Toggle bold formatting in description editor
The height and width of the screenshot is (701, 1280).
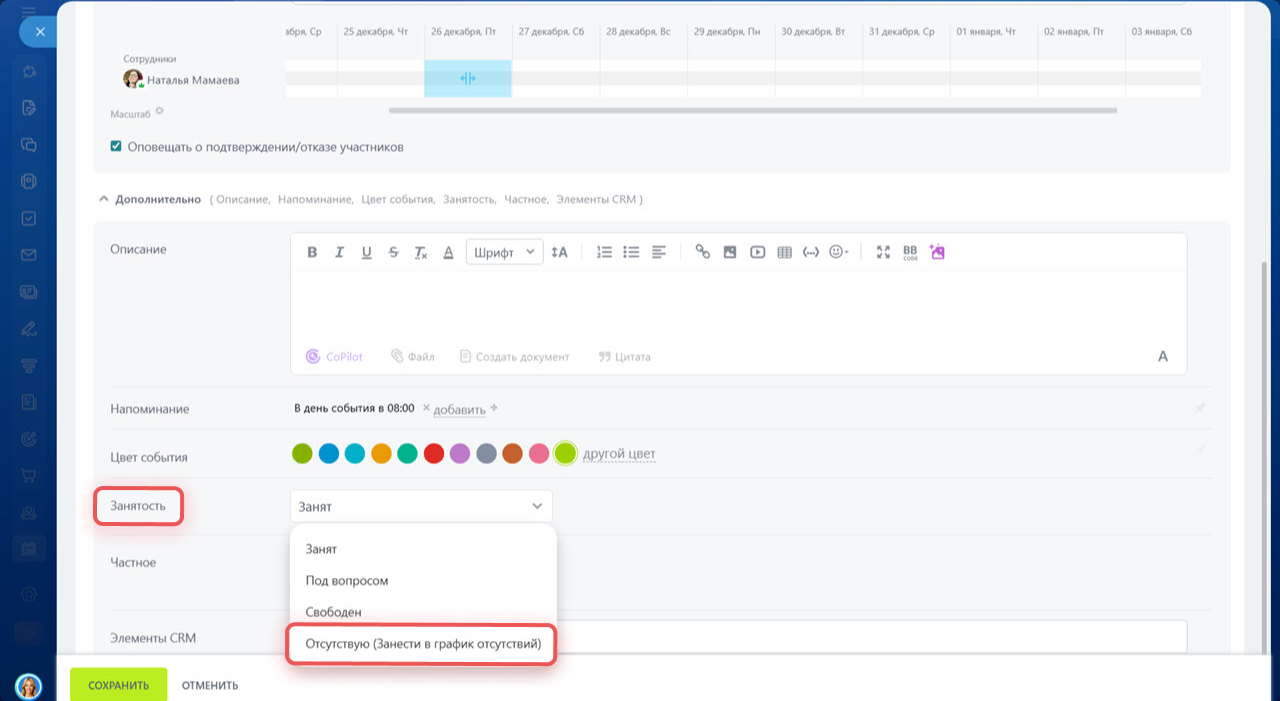point(312,252)
